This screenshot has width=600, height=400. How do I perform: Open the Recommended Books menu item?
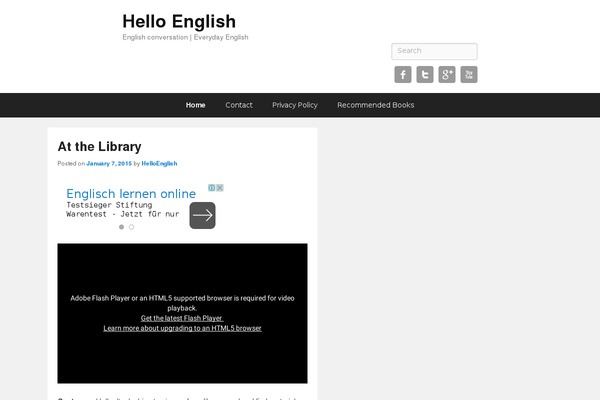click(376, 105)
